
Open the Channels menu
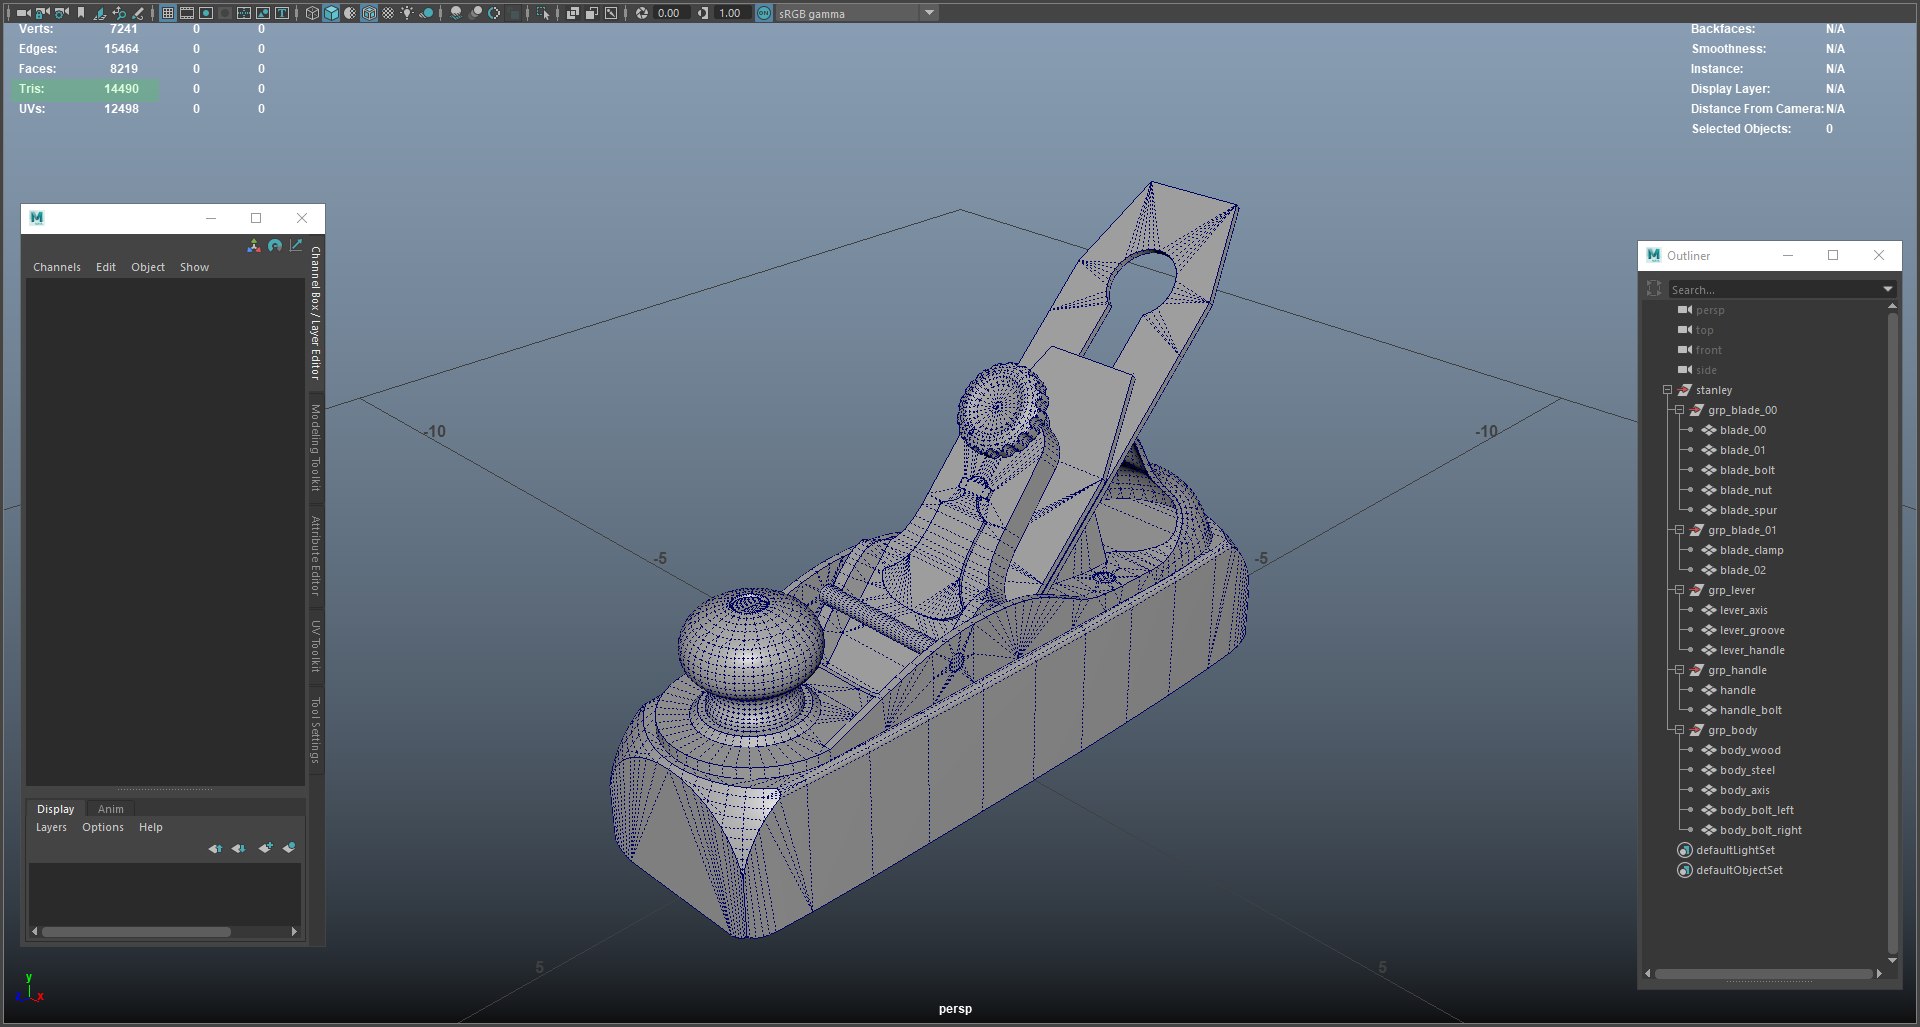(x=57, y=267)
